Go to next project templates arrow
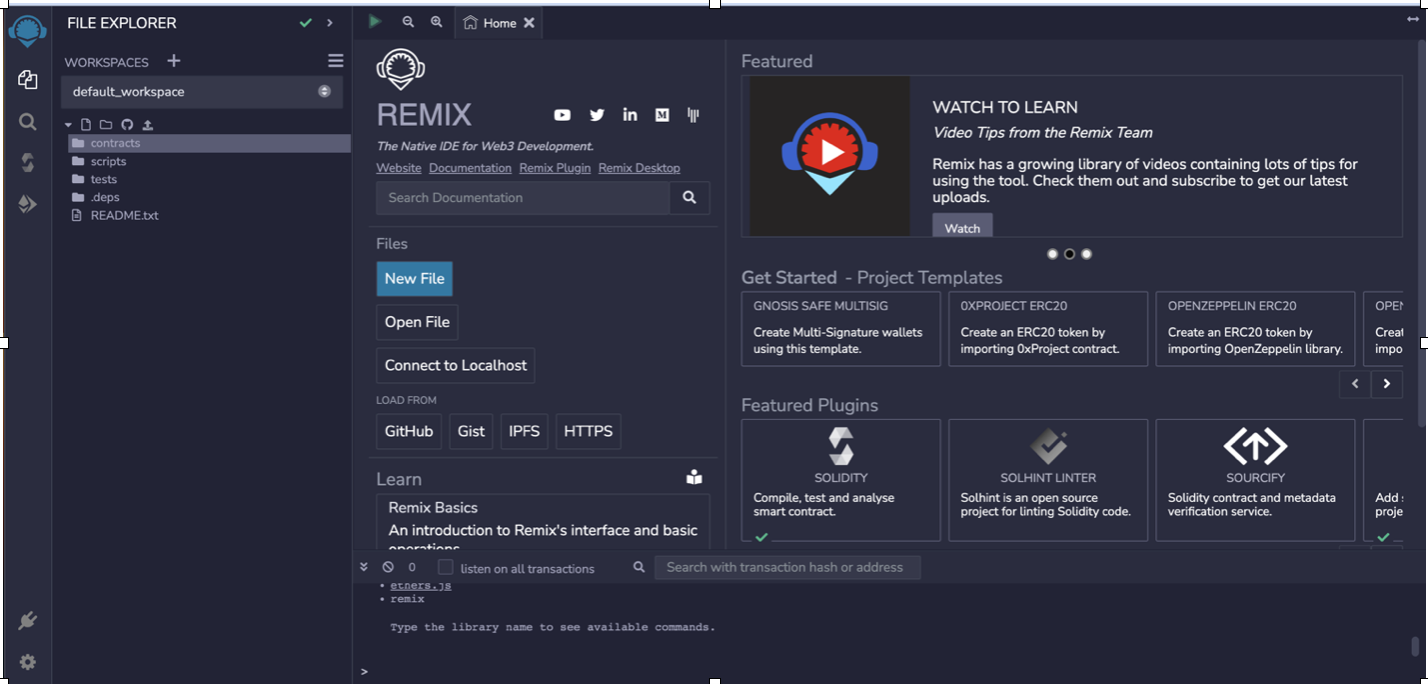Viewport: 1428px width, 684px height. (x=1386, y=384)
